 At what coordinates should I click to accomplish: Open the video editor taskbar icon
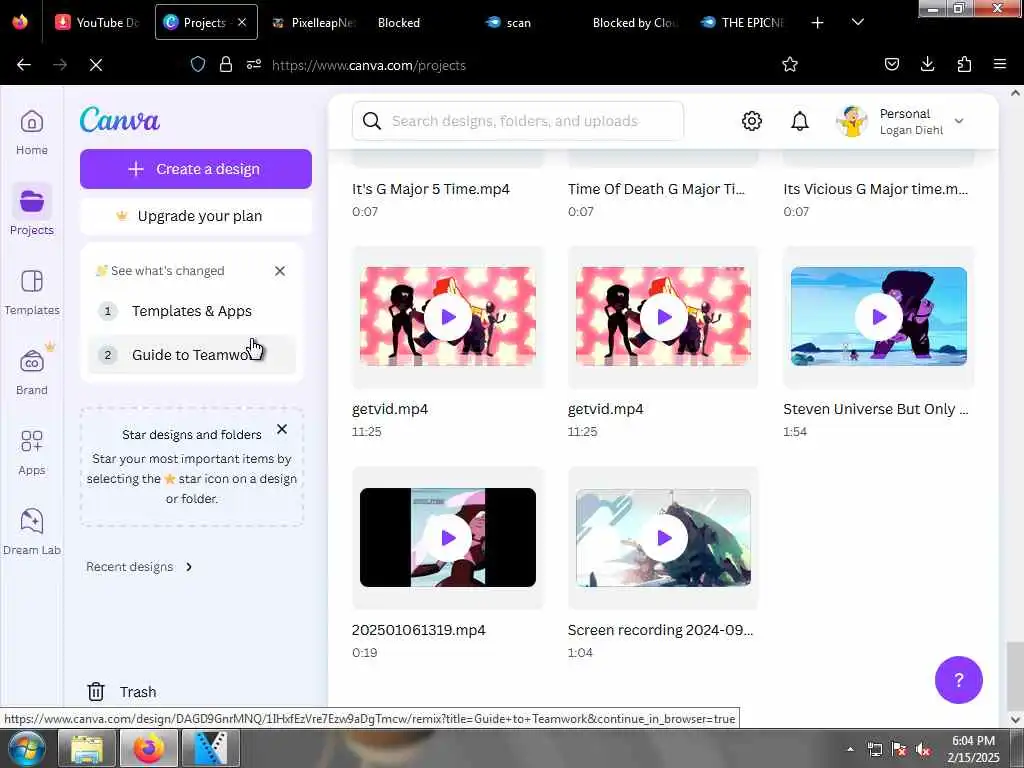(x=210, y=748)
